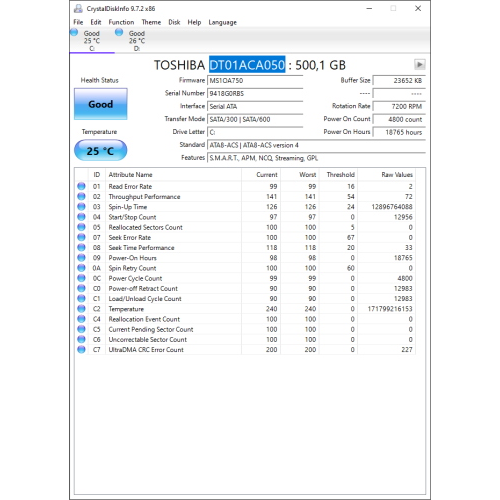
Task: Click status orb for Start/Stop Count
Action: pyautogui.click(x=81, y=217)
